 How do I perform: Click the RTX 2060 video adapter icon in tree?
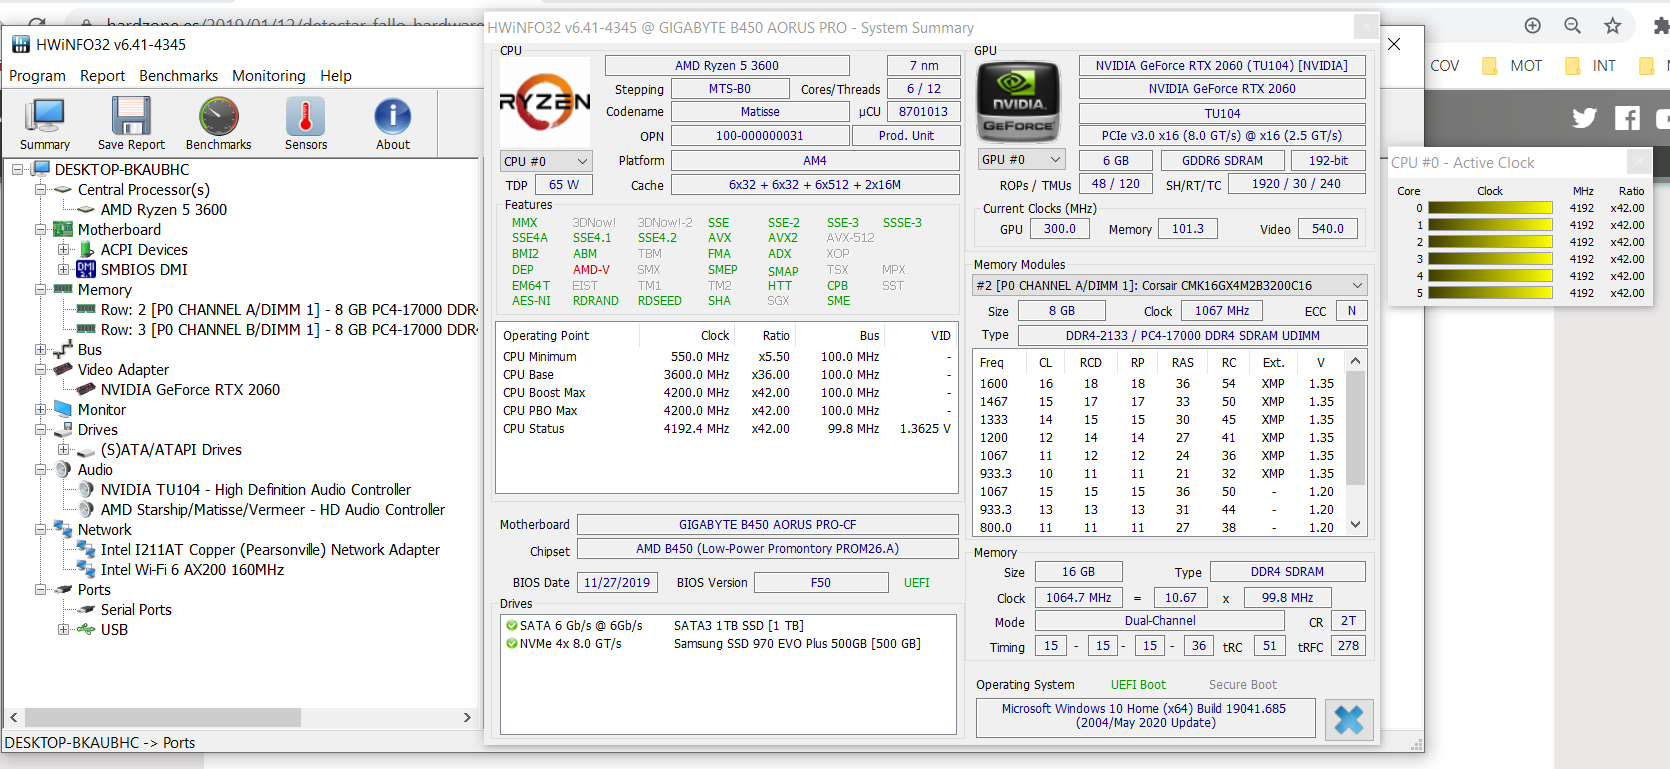[x=86, y=389]
